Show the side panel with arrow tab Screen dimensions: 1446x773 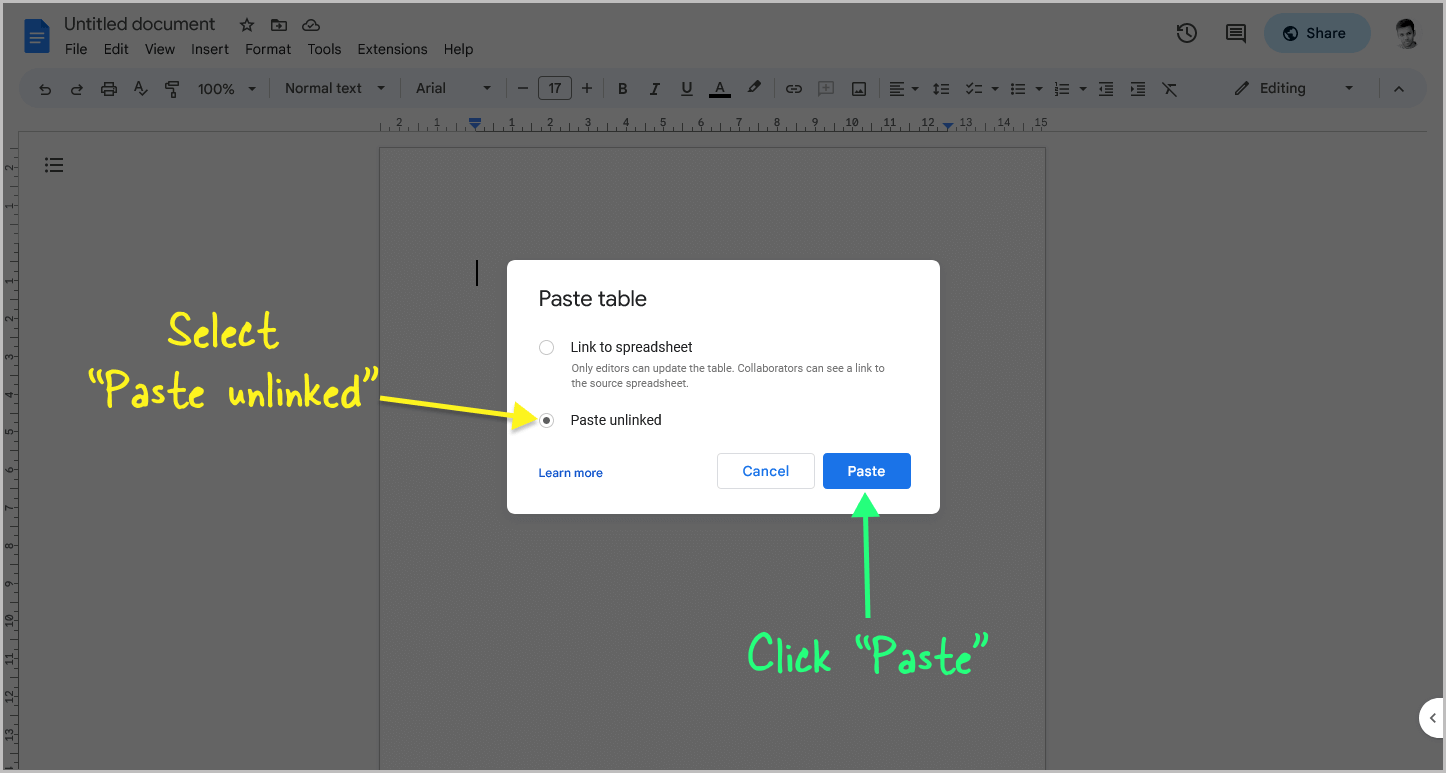pos(1432,718)
